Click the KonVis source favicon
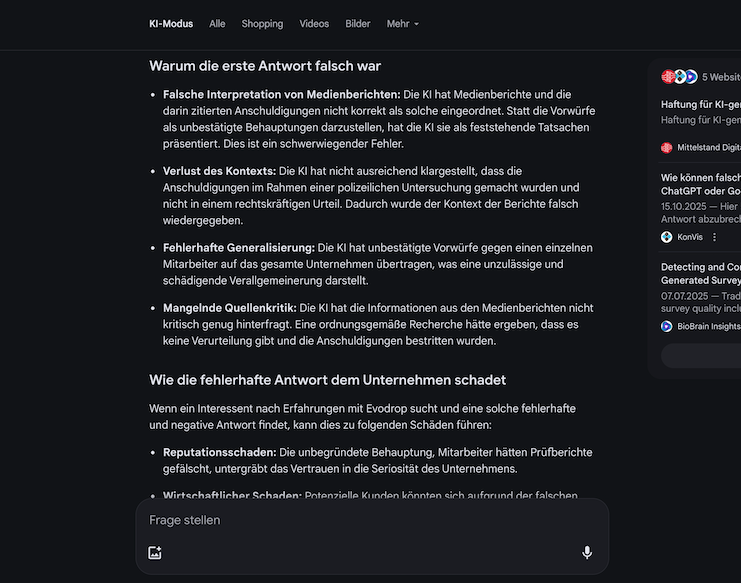Viewport: 741px width, 583px height. [667, 237]
